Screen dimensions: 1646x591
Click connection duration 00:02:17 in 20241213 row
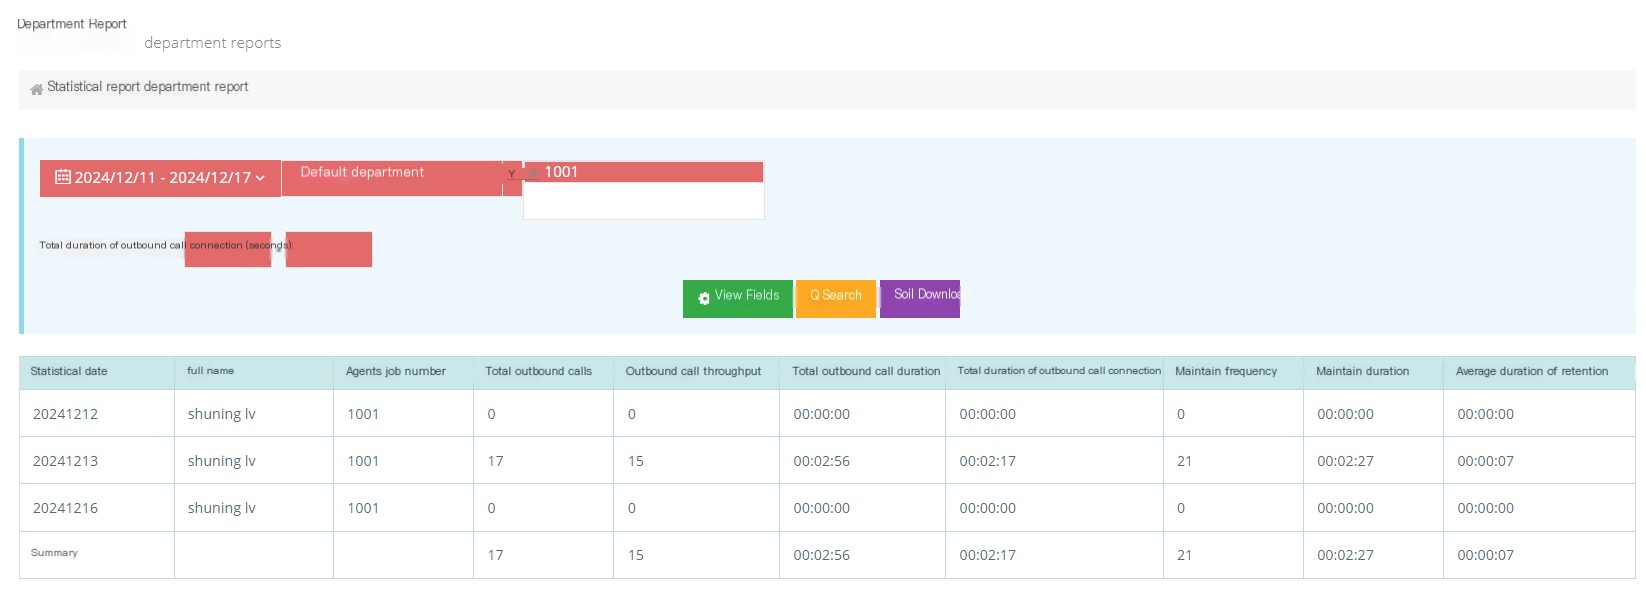coord(987,461)
